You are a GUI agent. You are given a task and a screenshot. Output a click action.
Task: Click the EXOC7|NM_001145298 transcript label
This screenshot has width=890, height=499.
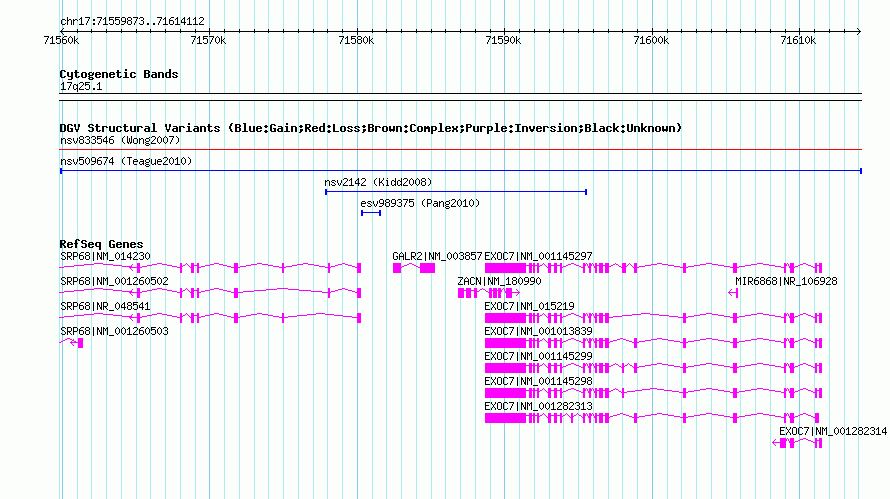538,381
